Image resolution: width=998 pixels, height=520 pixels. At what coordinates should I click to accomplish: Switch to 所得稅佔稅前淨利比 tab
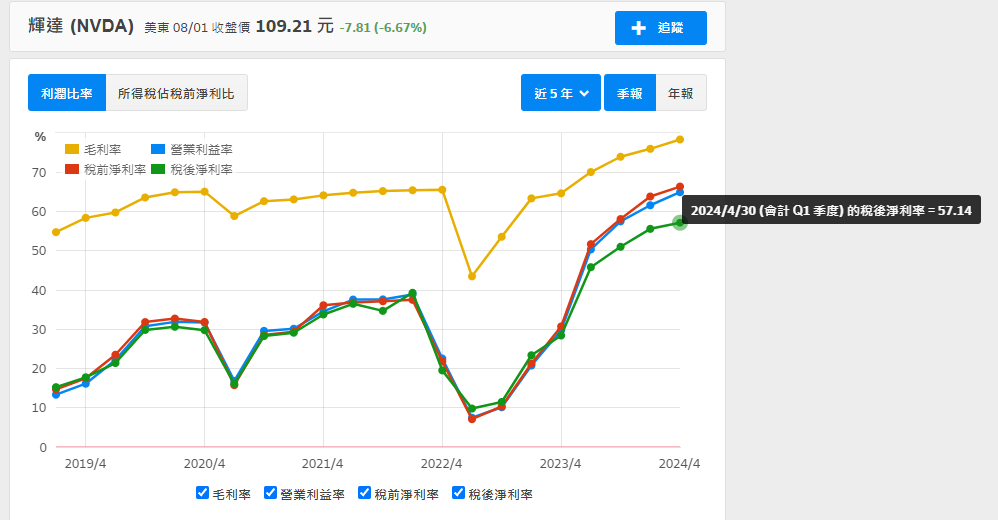pos(176,93)
